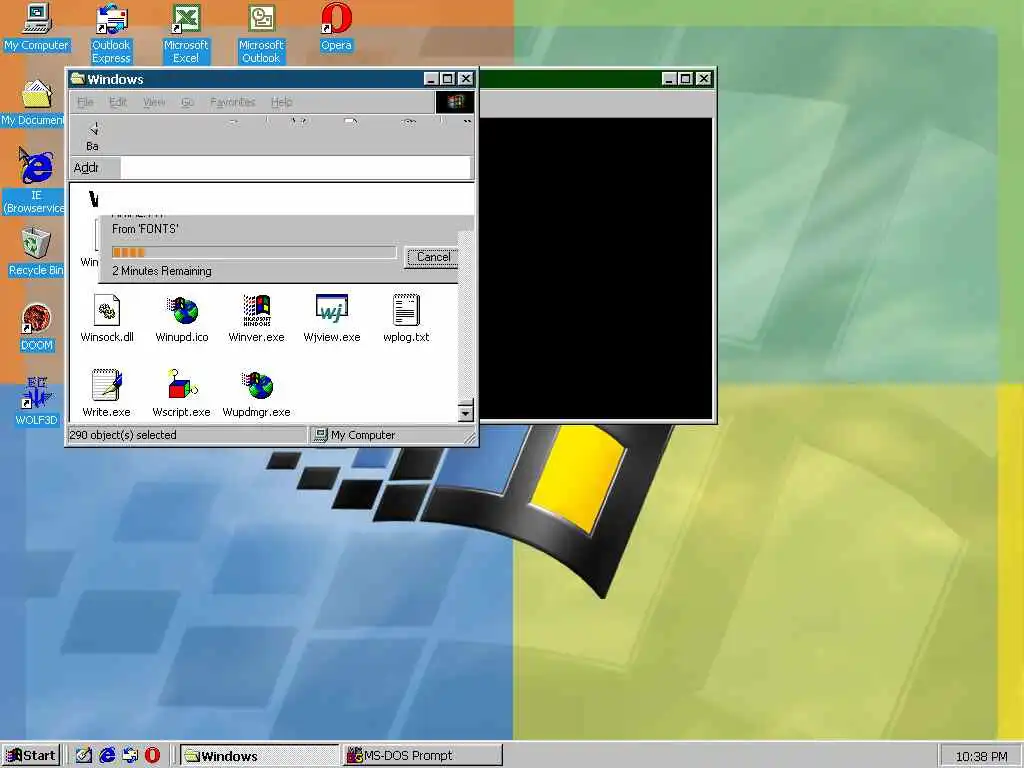Open Microsoft Outlook desktop shortcut
Viewport: 1024px width, 768px height.
click(x=261, y=33)
